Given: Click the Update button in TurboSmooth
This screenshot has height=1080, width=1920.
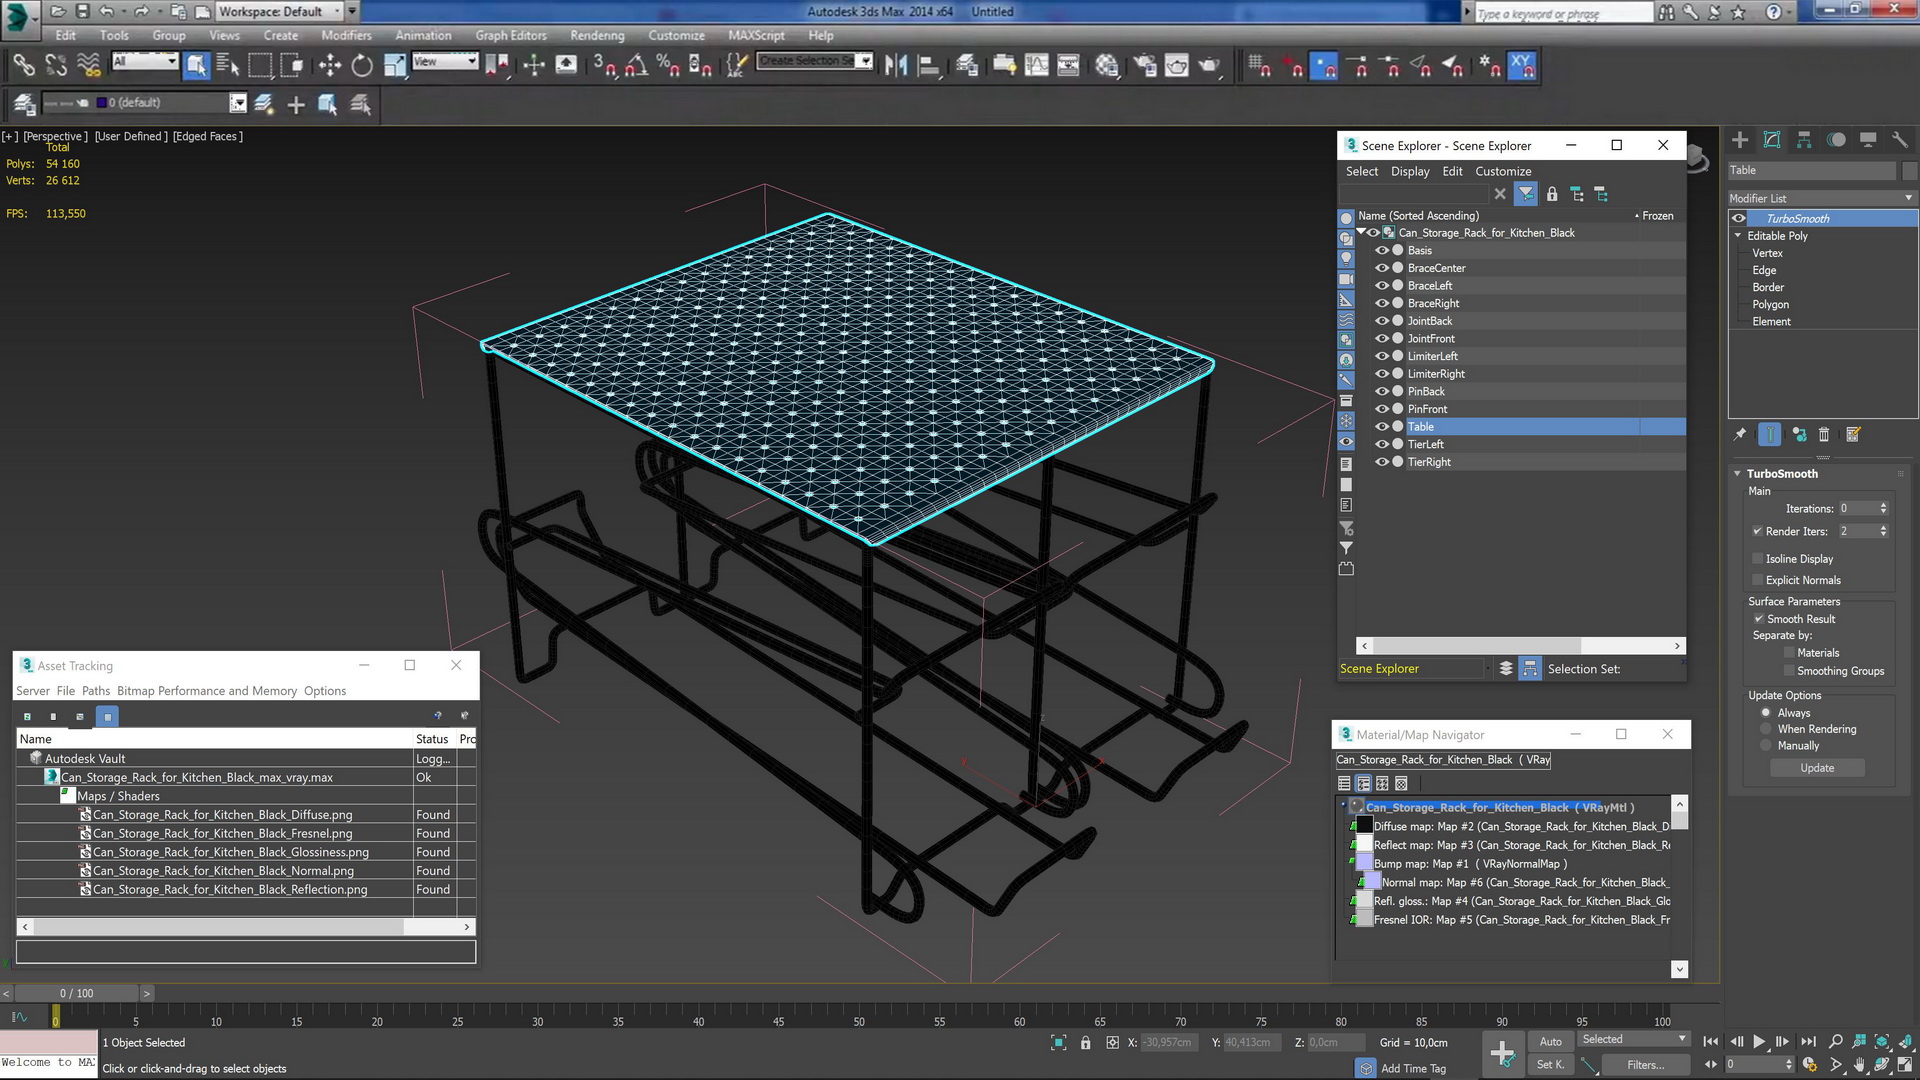Looking at the screenshot, I should tap(1816, 767).
